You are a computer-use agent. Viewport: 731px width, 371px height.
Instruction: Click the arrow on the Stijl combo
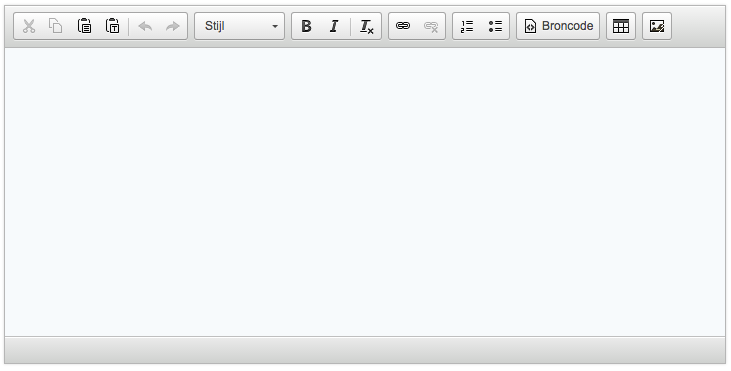click(275, 27)
